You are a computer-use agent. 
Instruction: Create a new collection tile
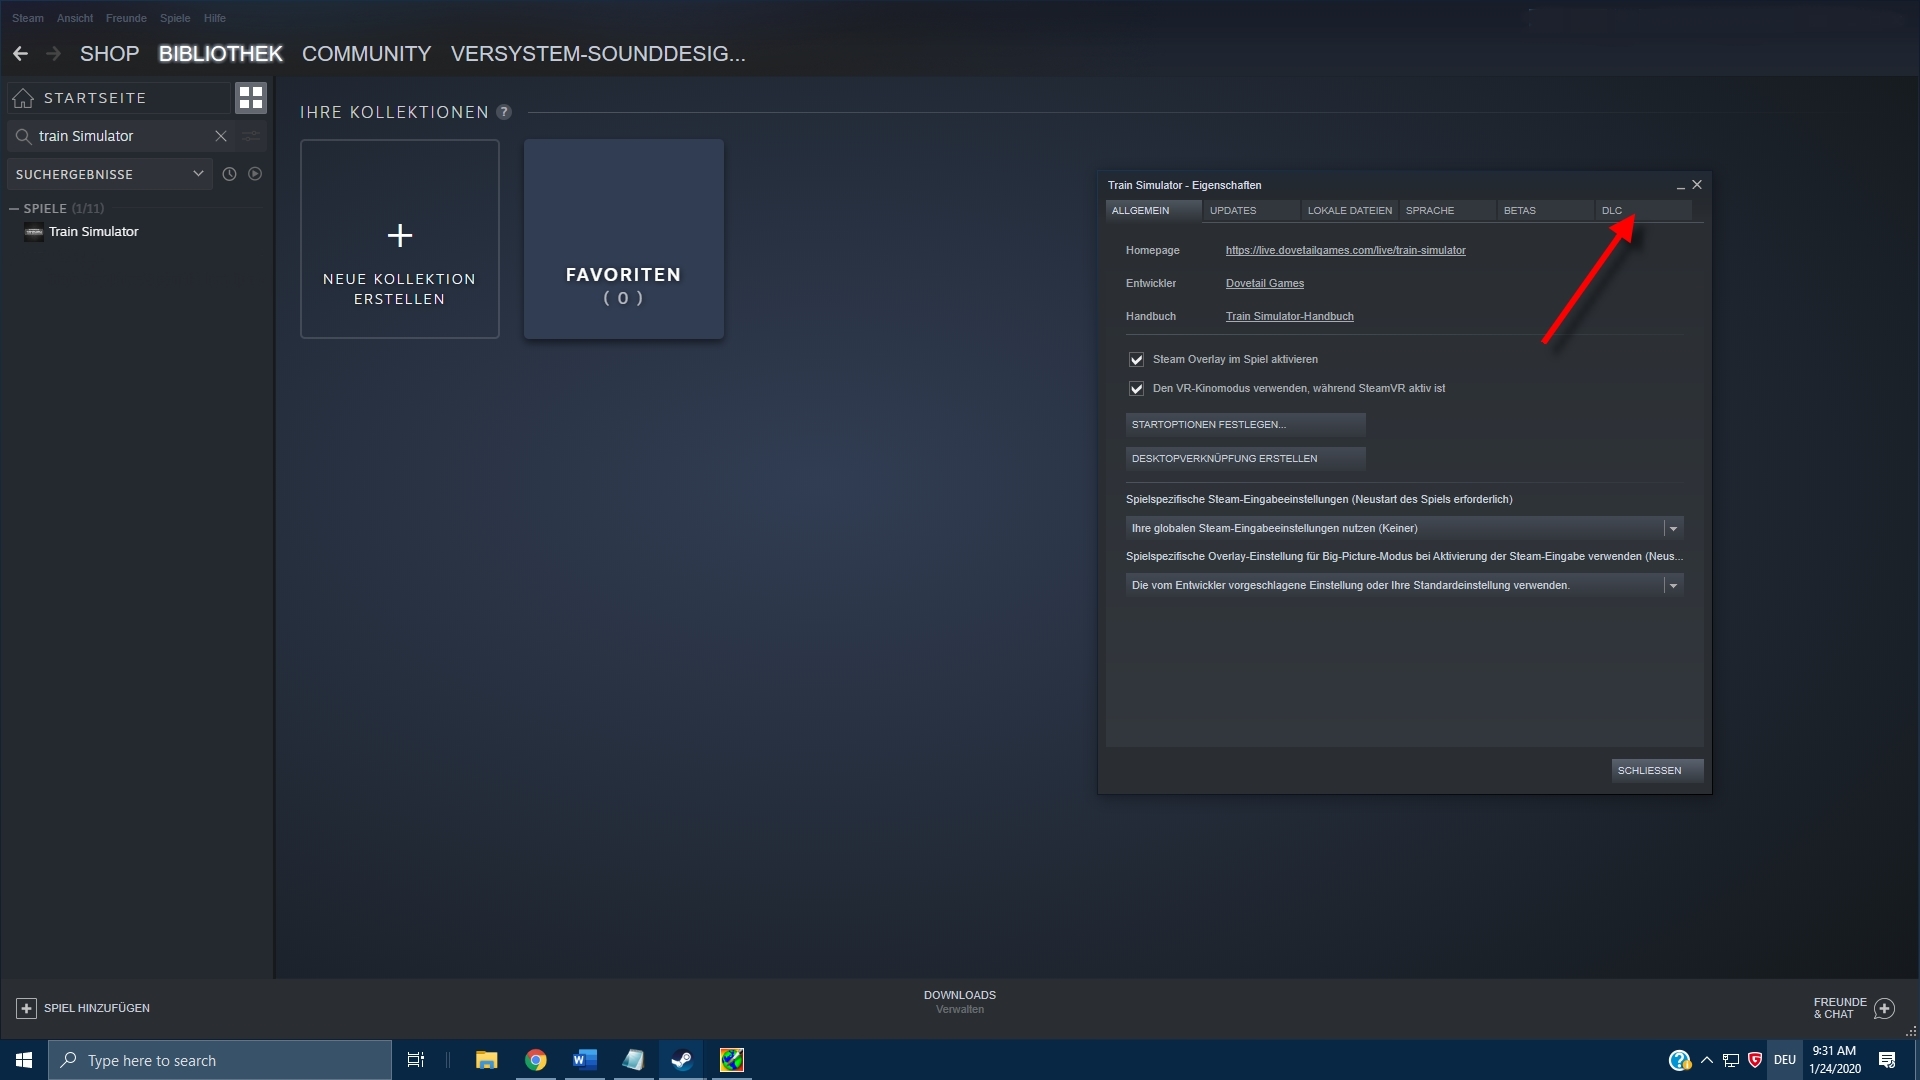pos(400,239)
